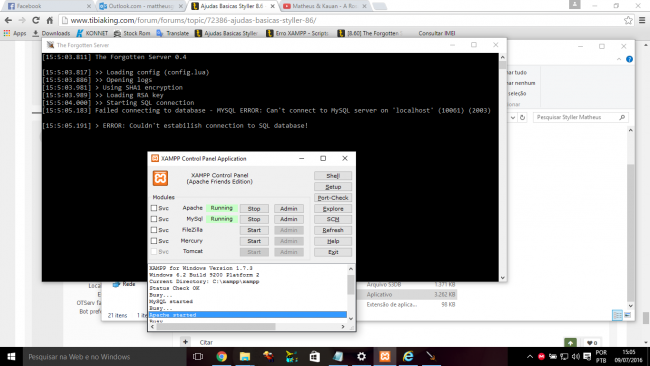Stop the Apache module
Image resolution: width=650 pixels, height=366 pixels.
pos(254,208)
